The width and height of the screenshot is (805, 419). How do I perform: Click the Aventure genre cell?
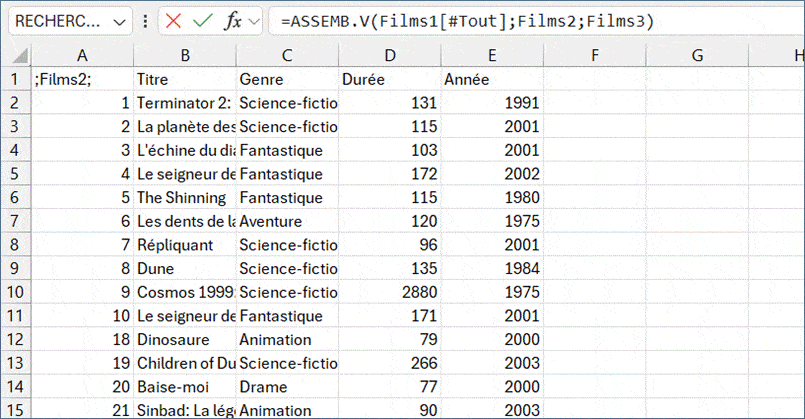pos(287,221)
